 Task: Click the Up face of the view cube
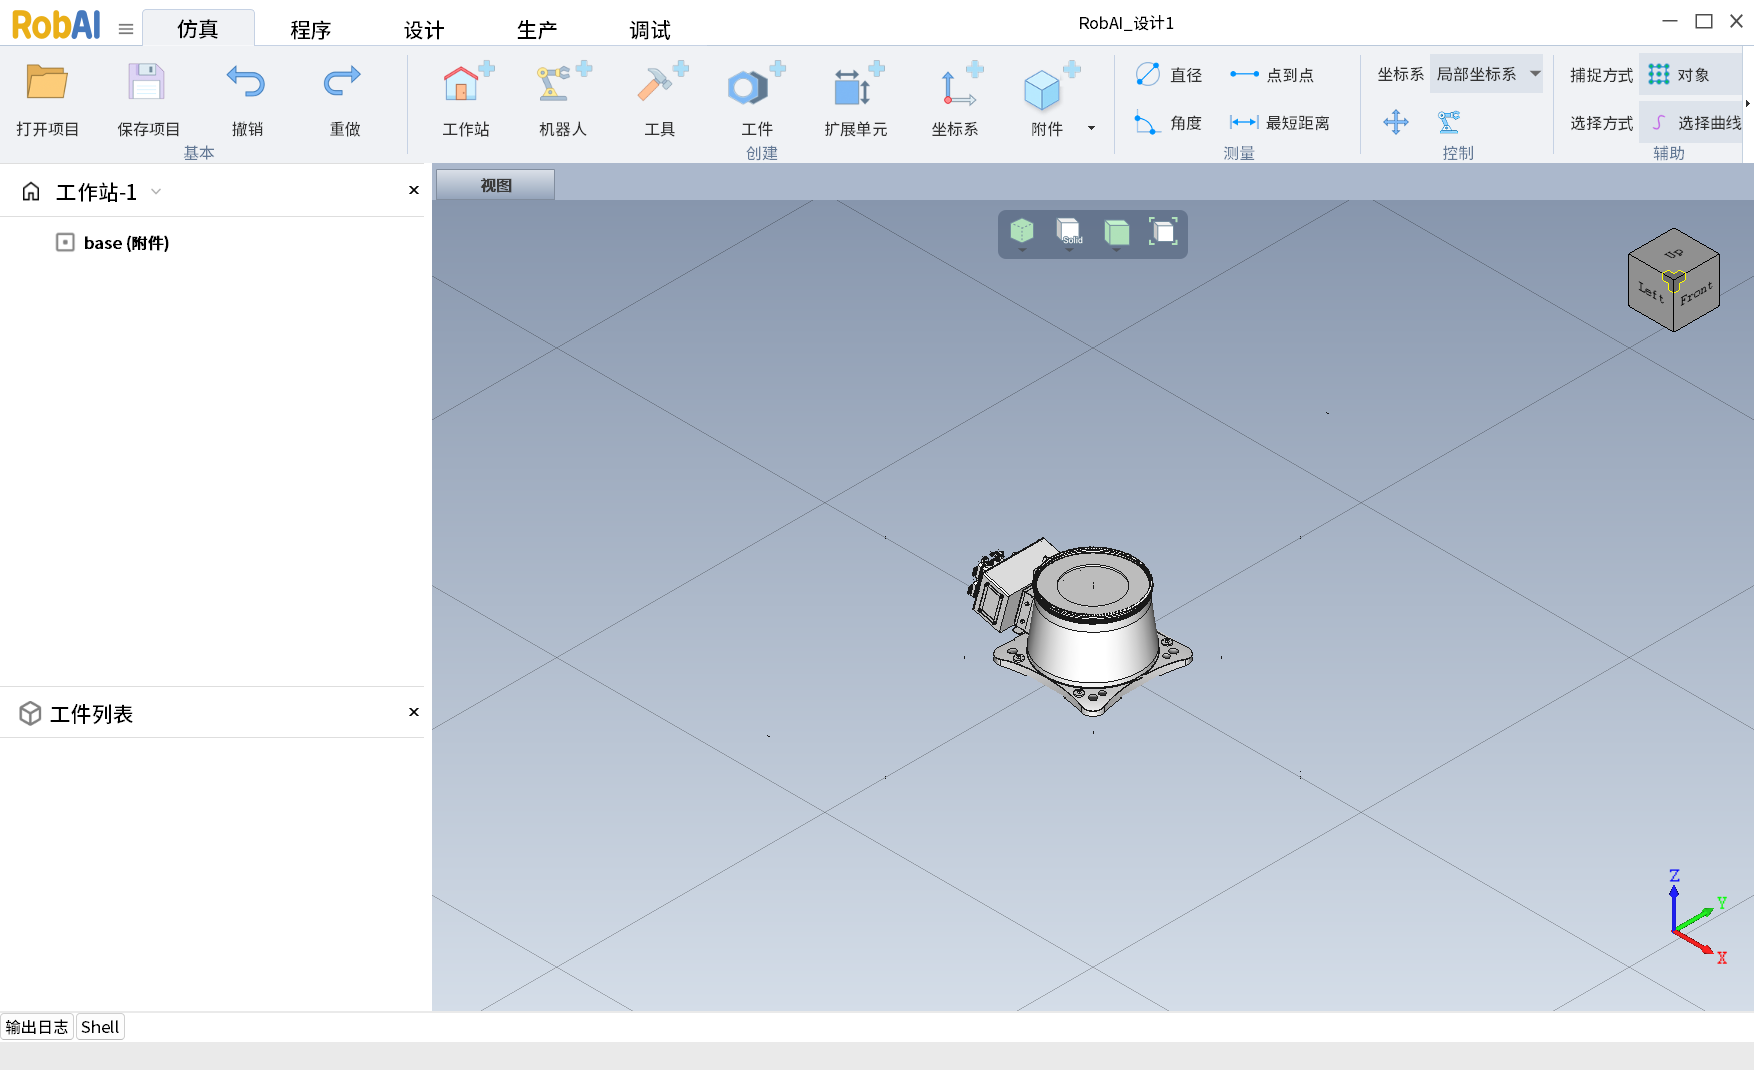click(x=1674, y=252)
